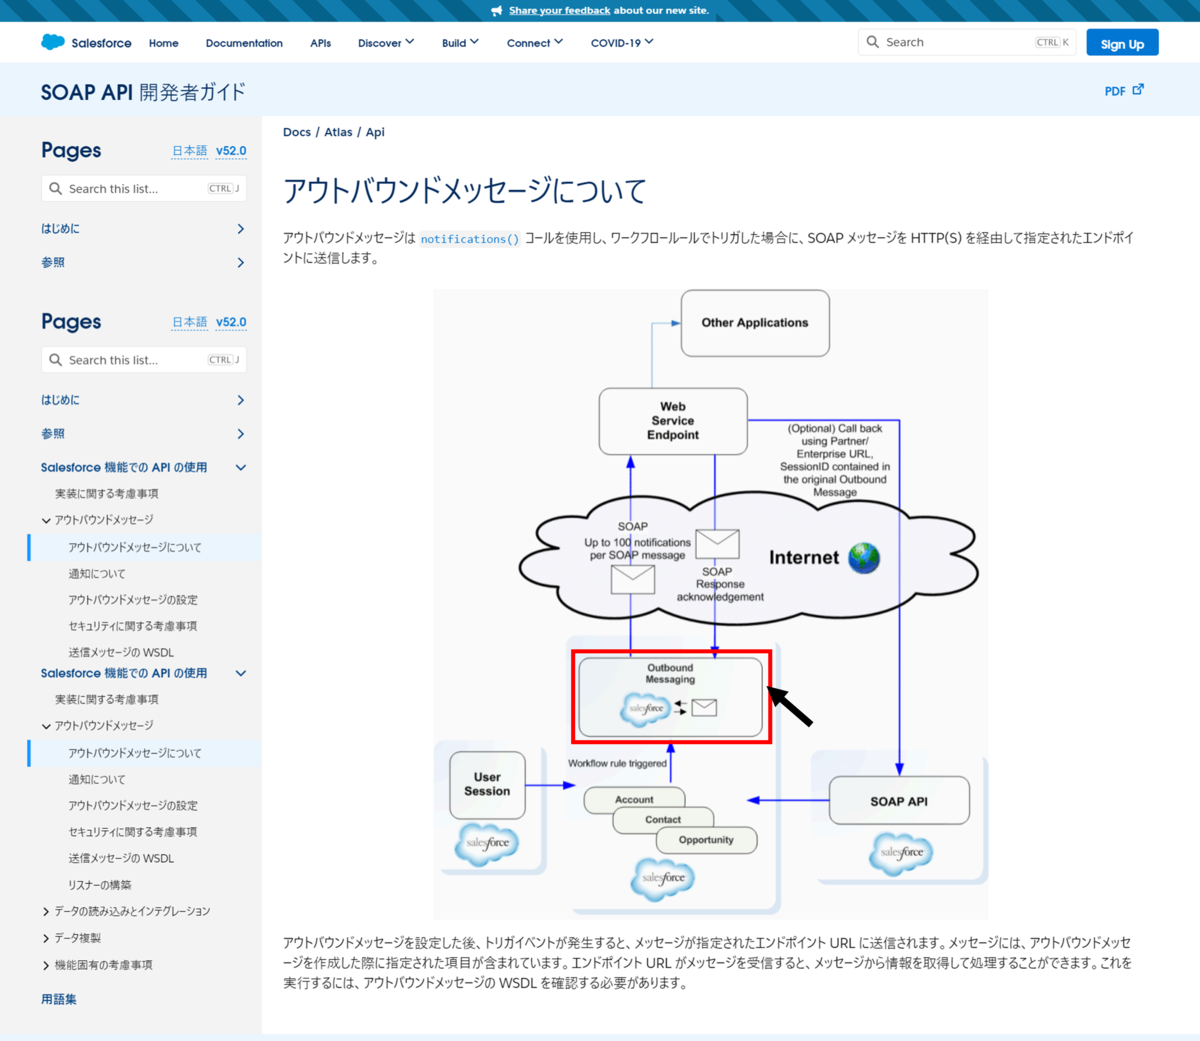Click the Api breadcrumb
1200x1041 pixels.
(375, 132)
